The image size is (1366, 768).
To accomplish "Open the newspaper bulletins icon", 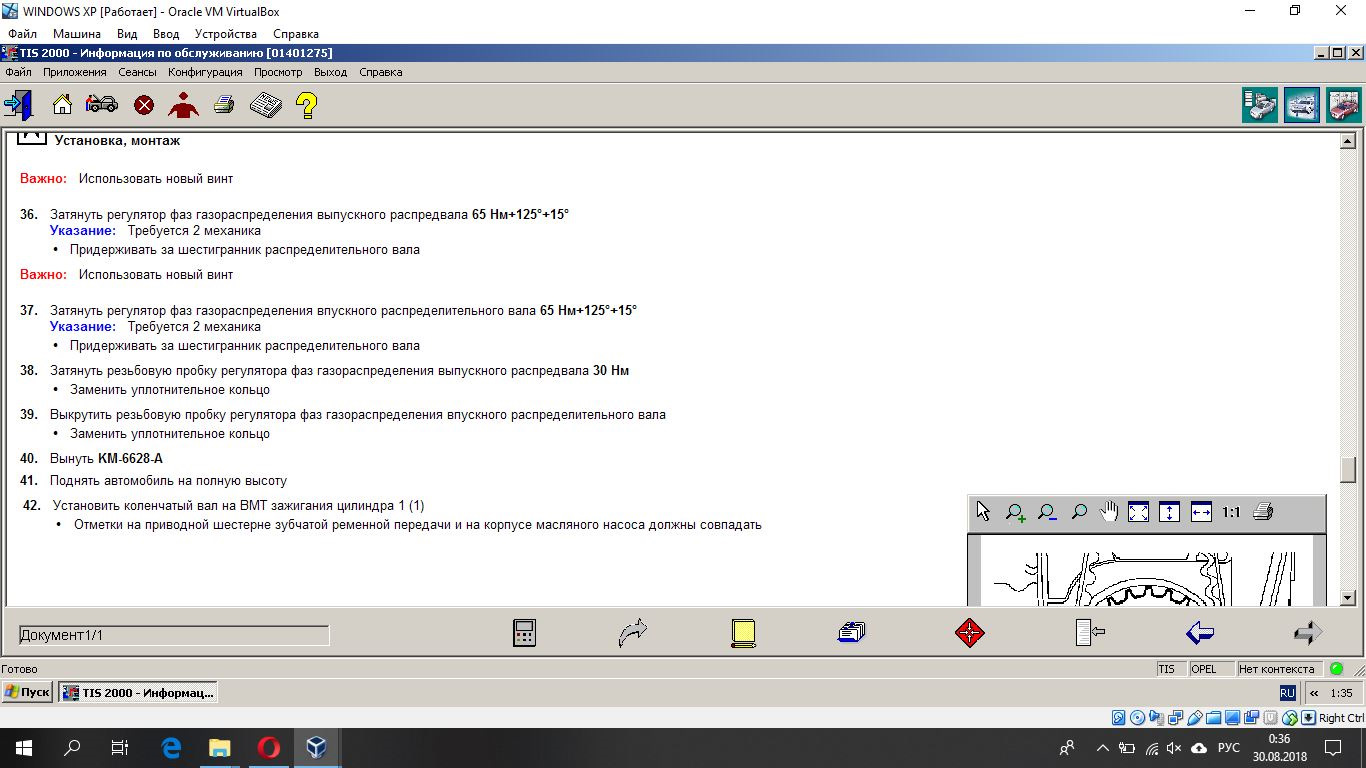I will coord(265,104).
